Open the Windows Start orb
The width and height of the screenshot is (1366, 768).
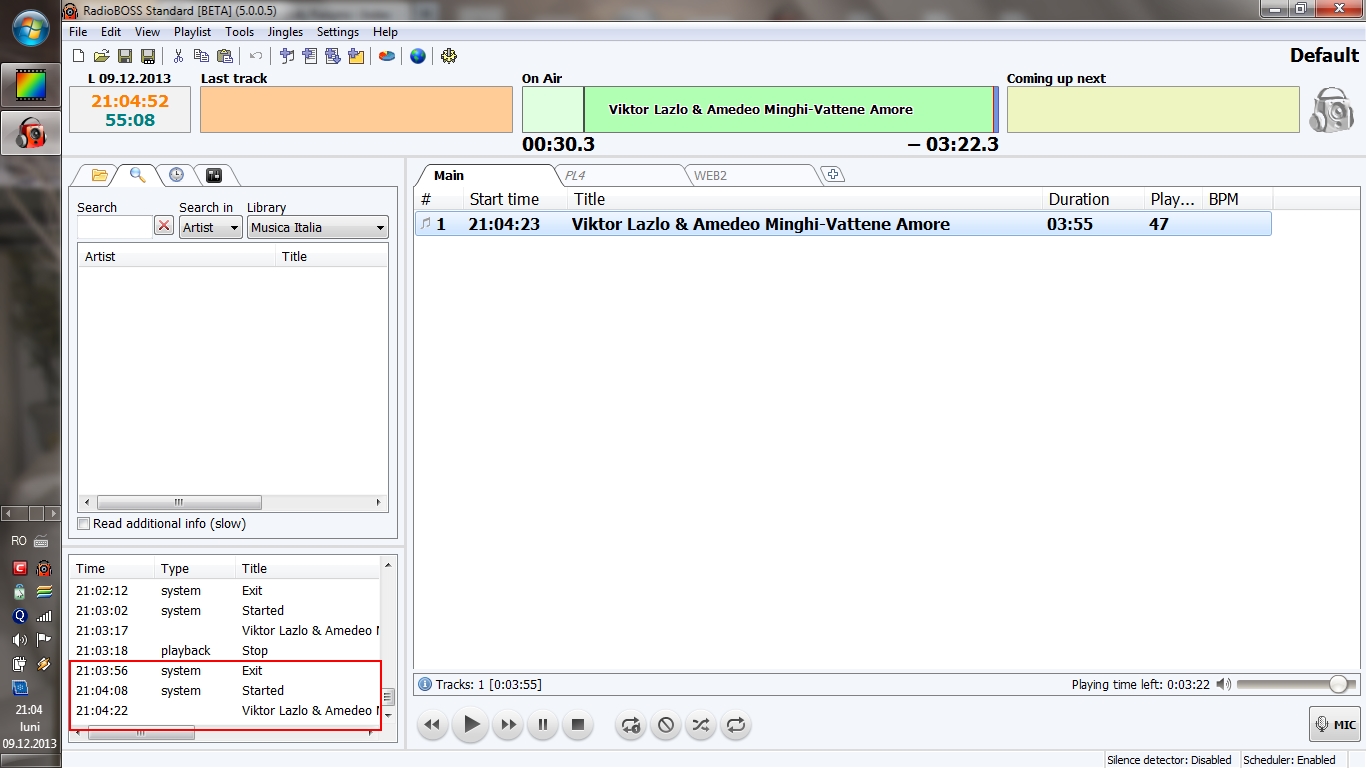click(x=30, y=27)
